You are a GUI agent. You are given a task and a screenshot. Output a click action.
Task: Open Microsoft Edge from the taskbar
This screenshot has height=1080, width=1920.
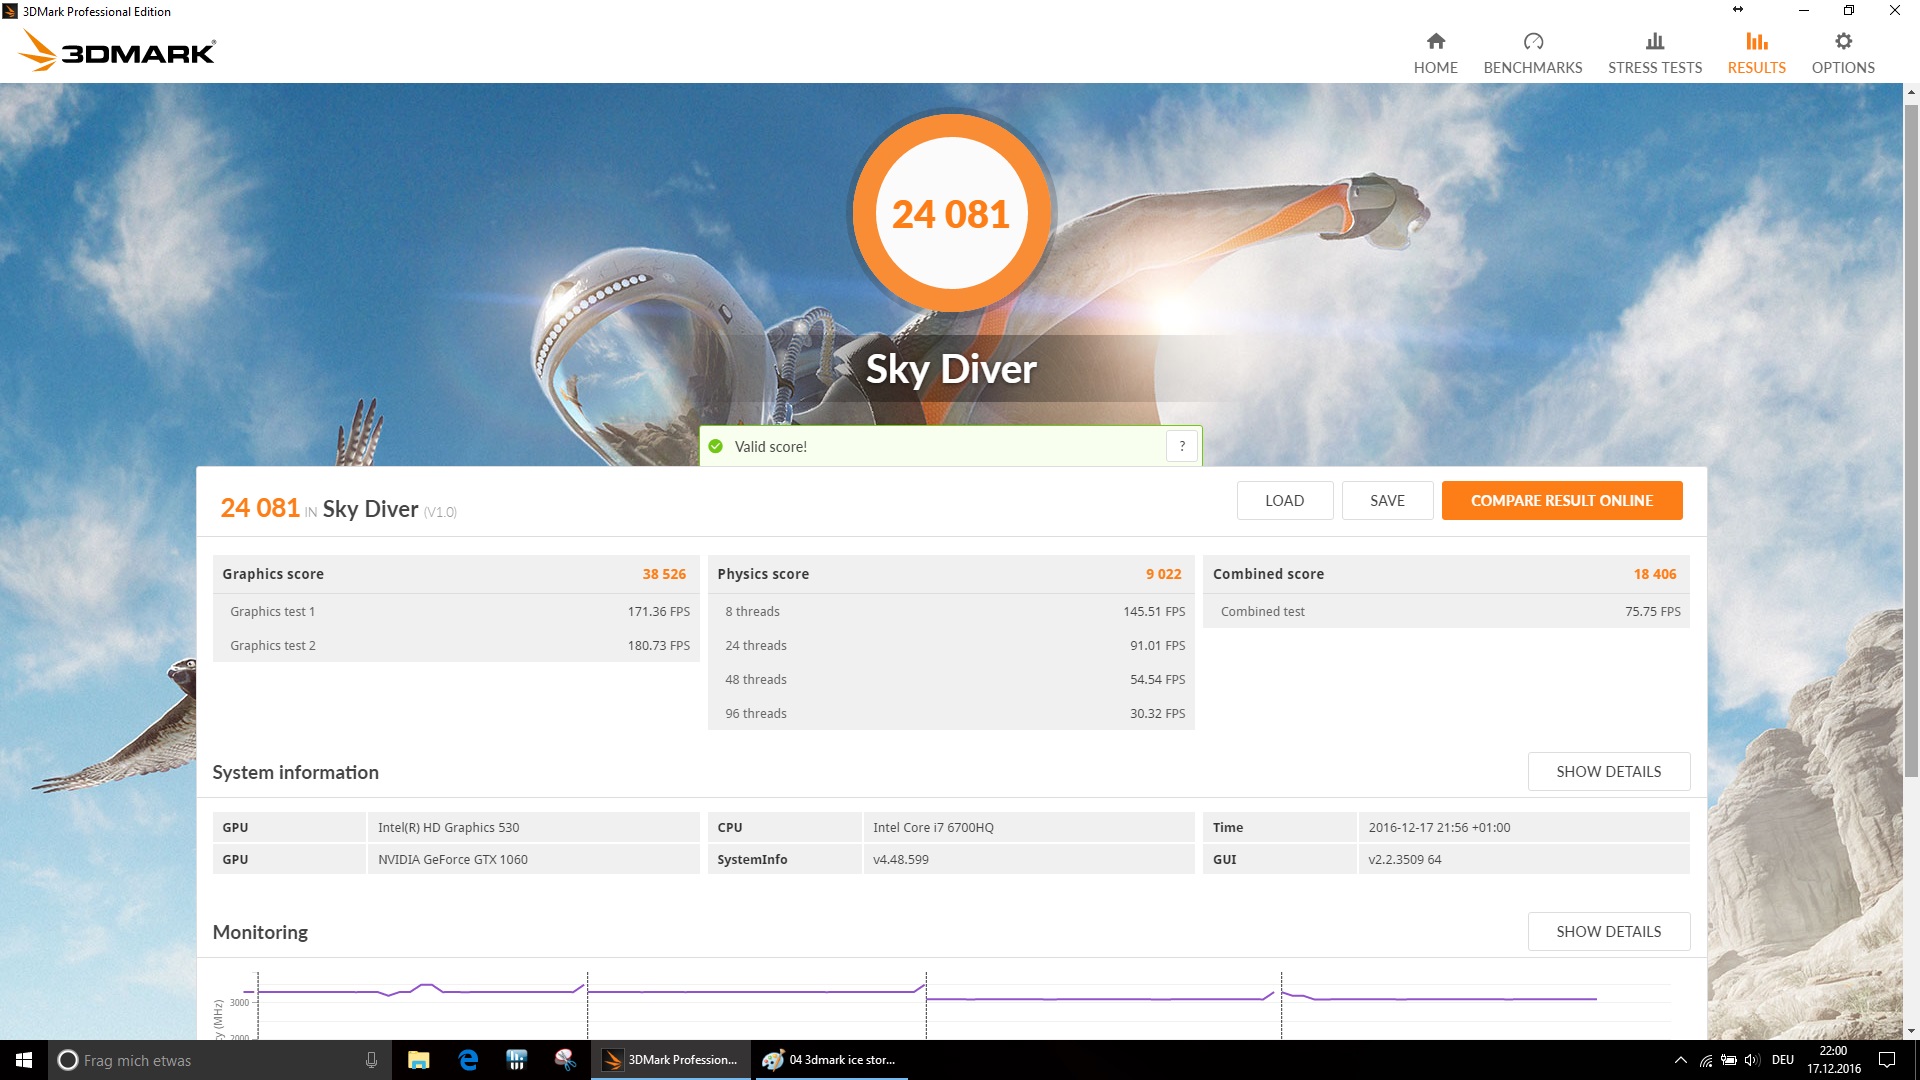[468, 1060]
